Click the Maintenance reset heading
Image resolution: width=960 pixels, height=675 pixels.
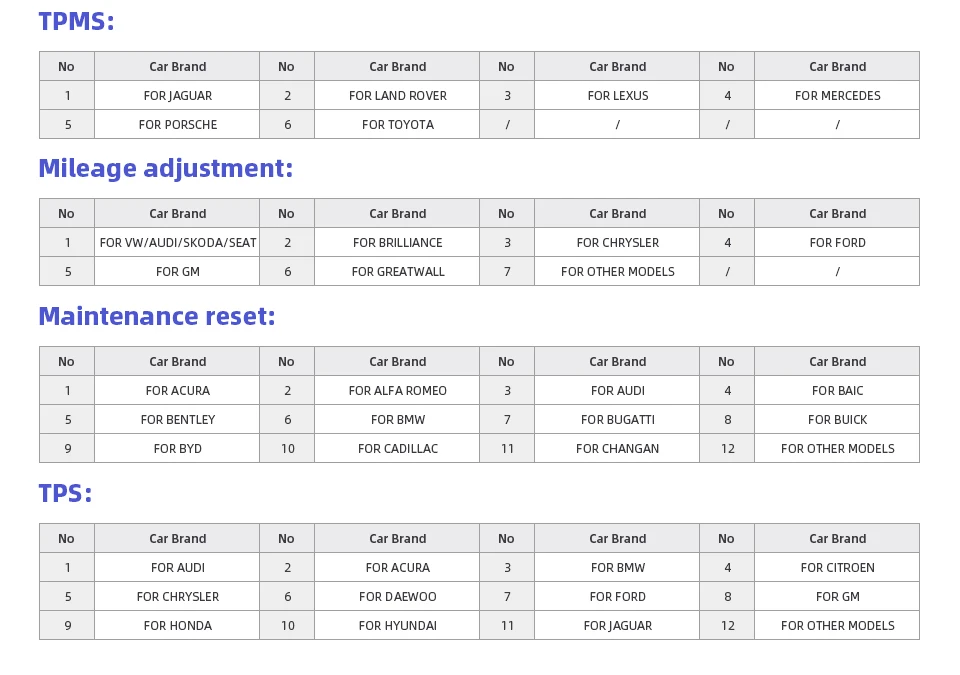pyautogui.click(x=157, y=316)
